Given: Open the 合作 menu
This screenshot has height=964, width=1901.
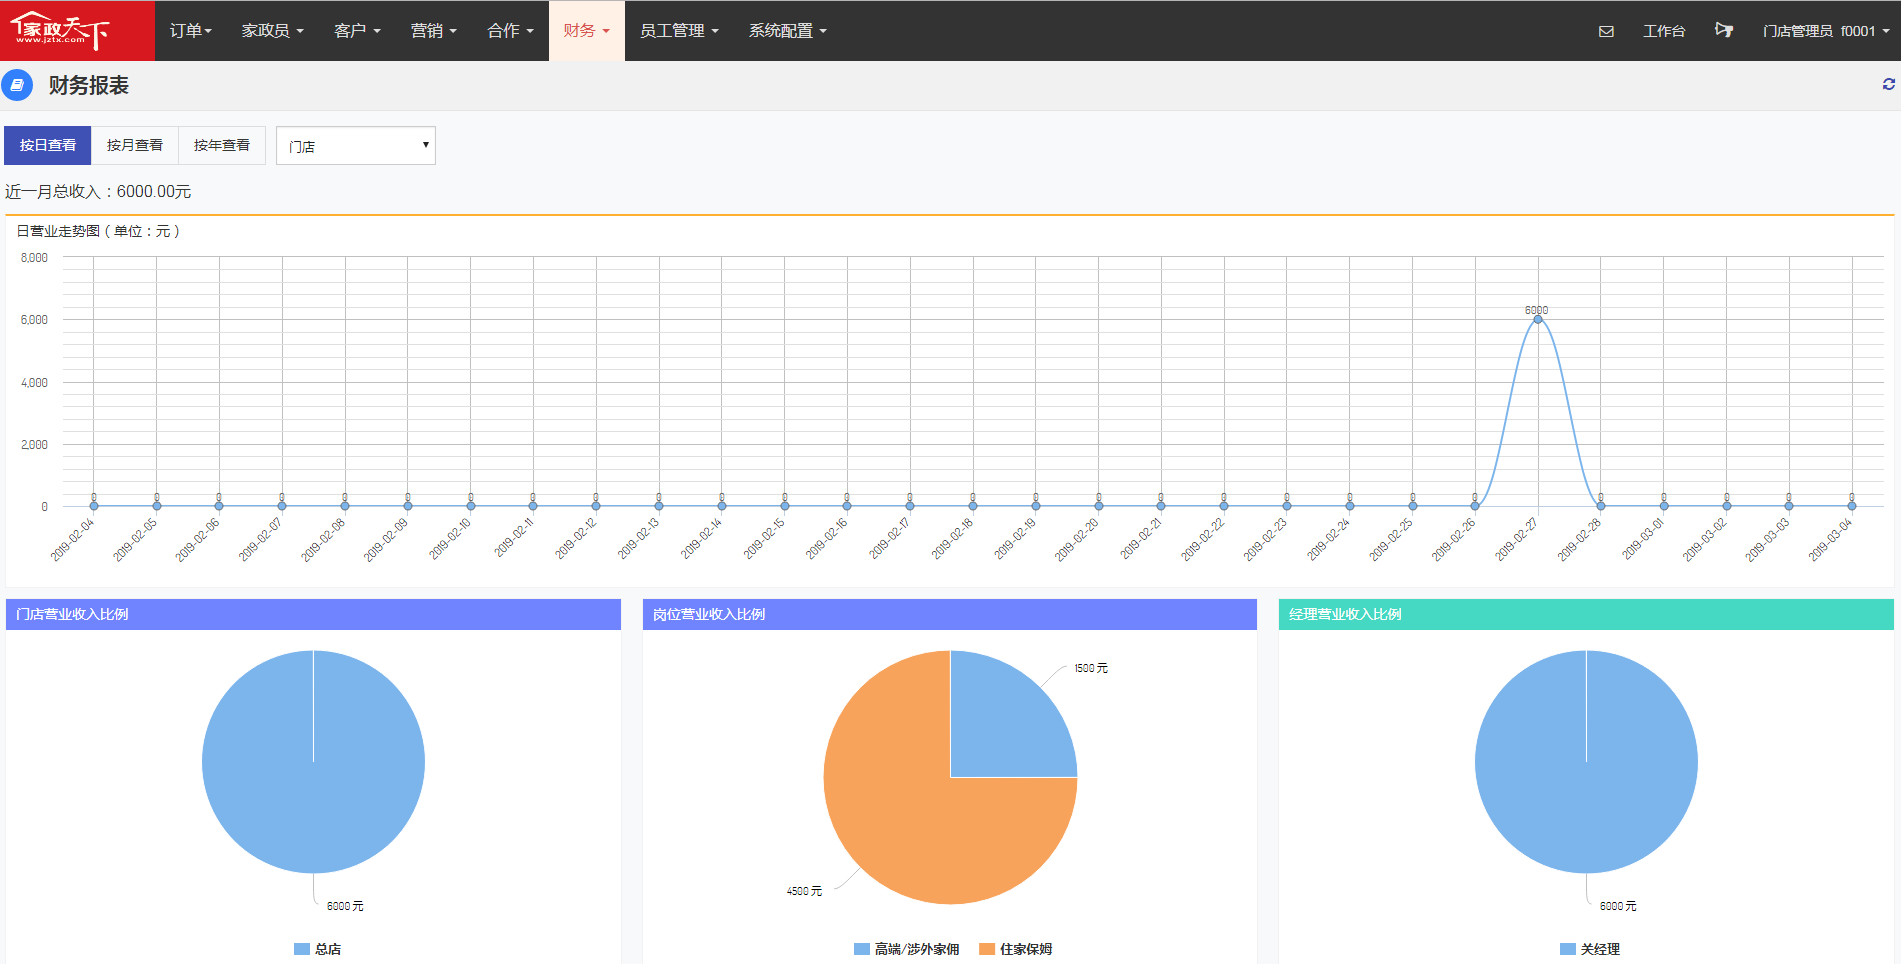Looking at the screenshot, I should tap(510, 31).
